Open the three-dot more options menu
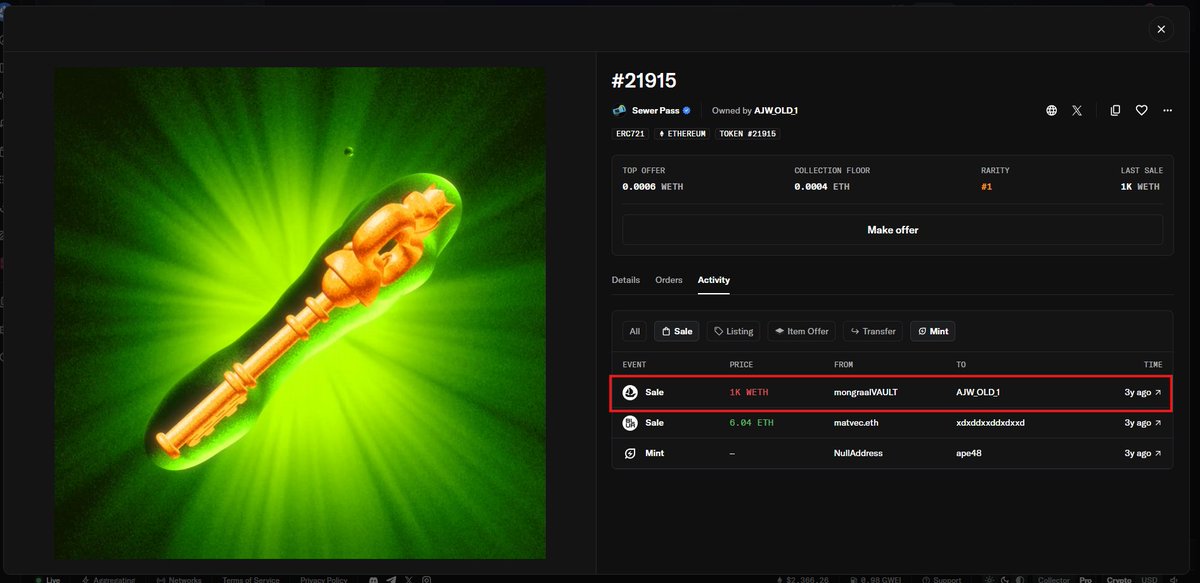 click(x=1167, y=111)
